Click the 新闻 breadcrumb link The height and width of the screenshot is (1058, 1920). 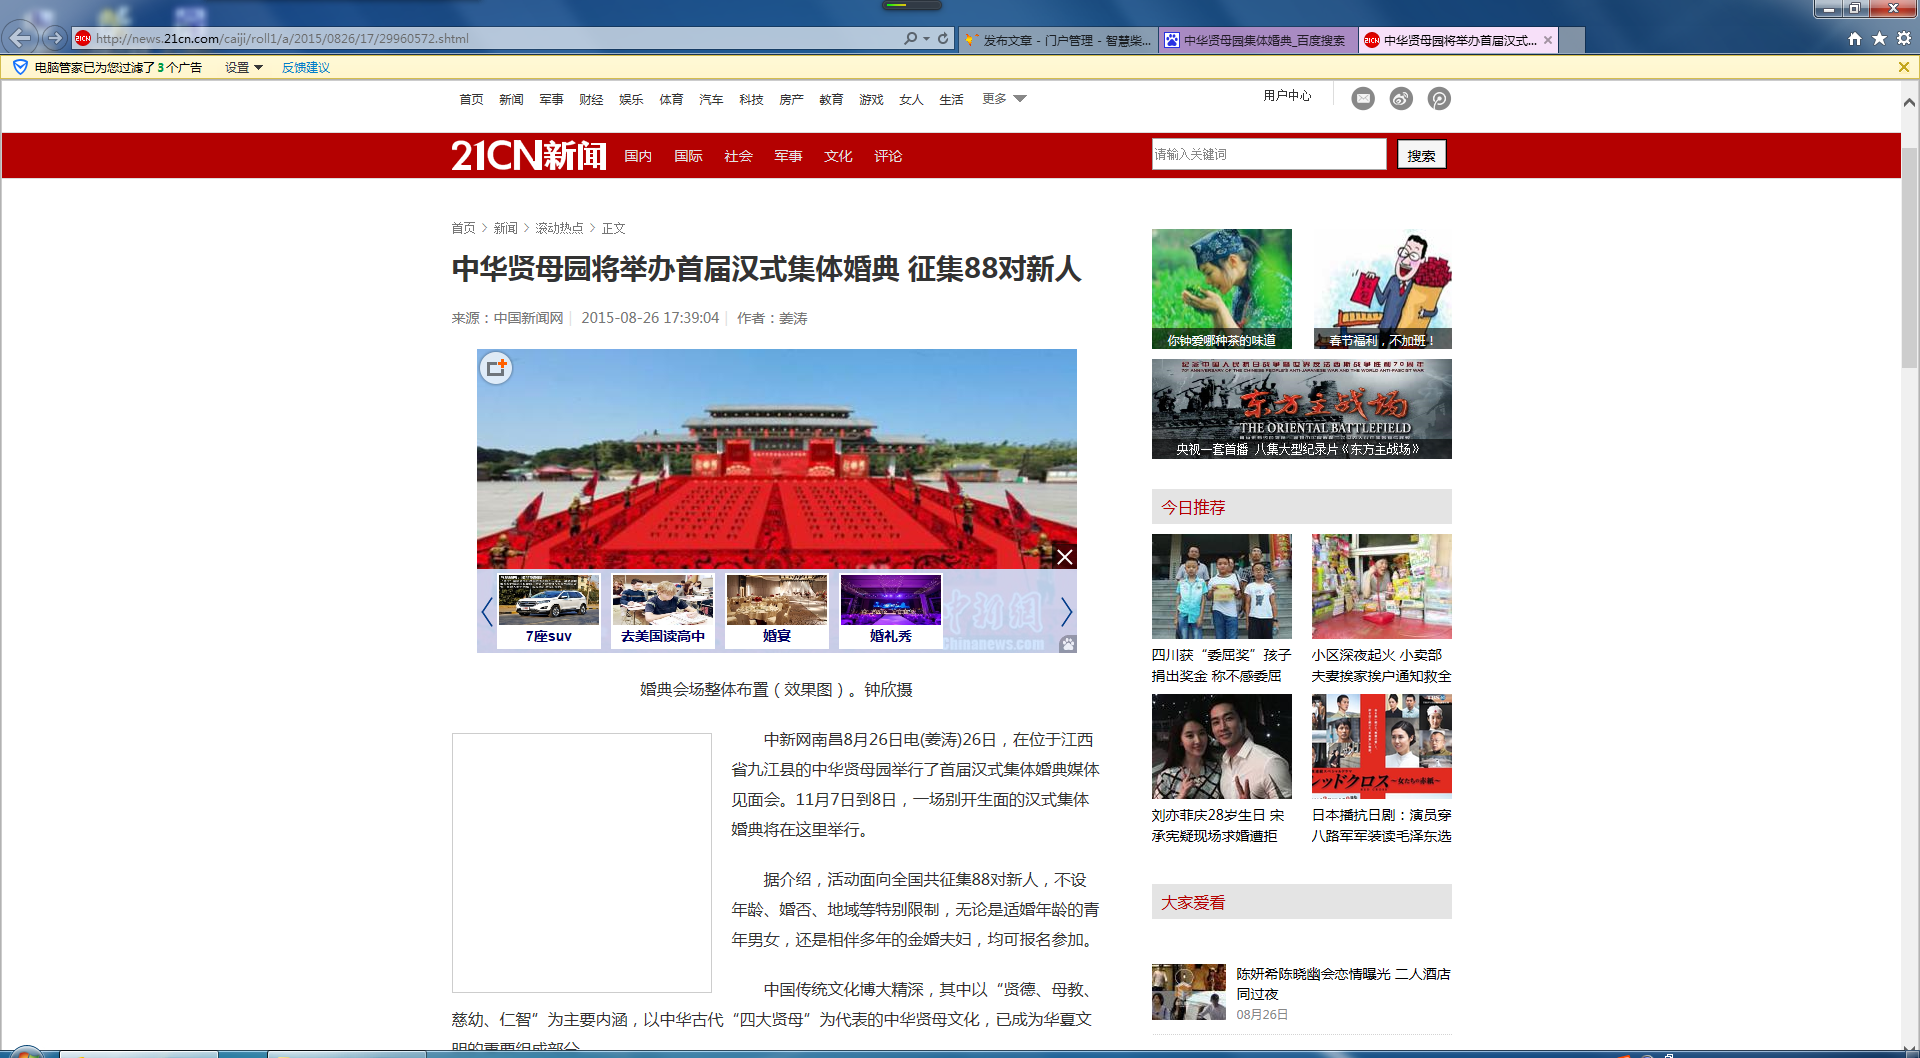pyautogui.click(x=506, y=228)
